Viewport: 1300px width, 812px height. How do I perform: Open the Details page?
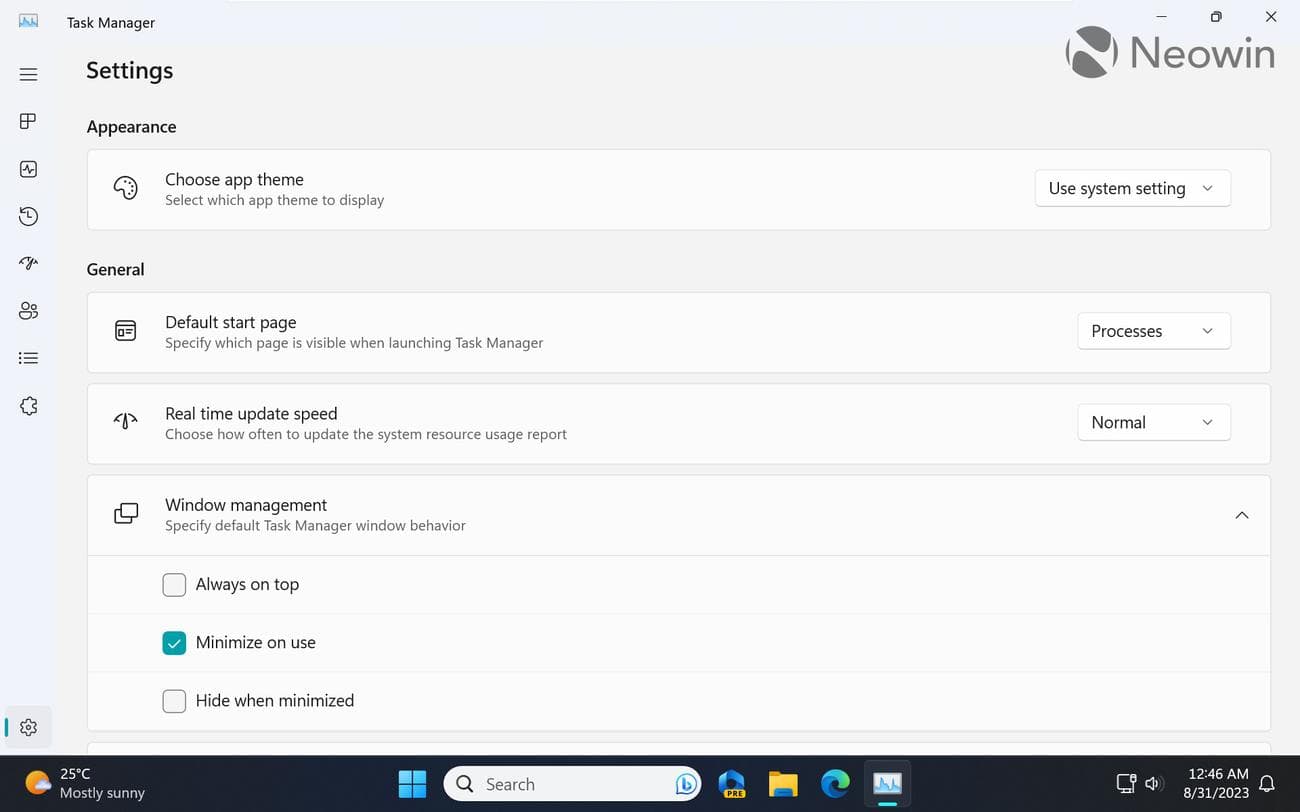(x=28, y=357)
